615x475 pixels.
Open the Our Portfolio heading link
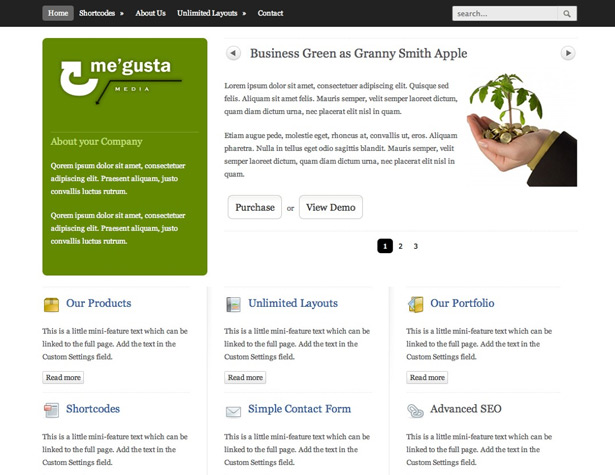[x=462, y=303]
